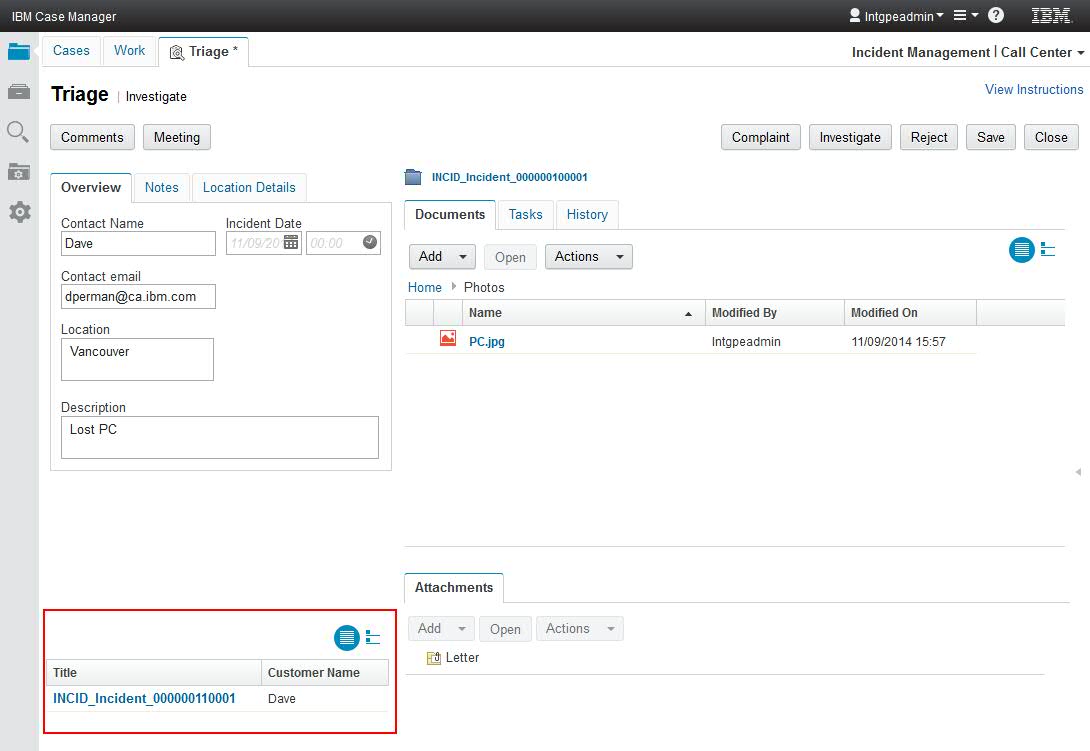Click the help question mark icon
Screen dimensions: 1090x751
[995, 15]
